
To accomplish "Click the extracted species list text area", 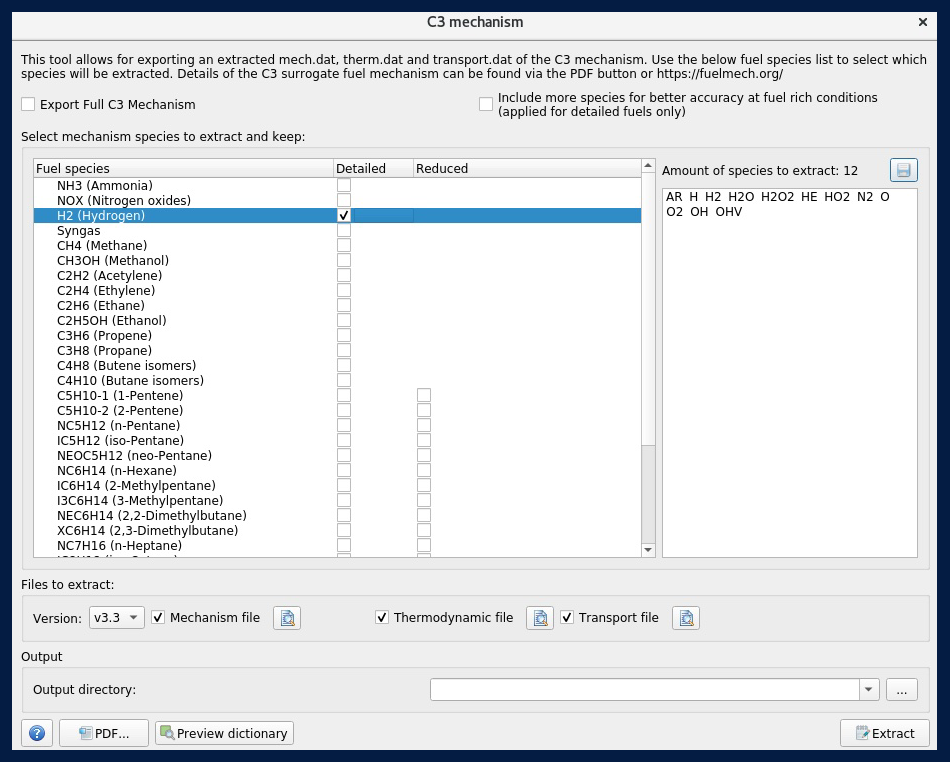I will click(789, 373).
